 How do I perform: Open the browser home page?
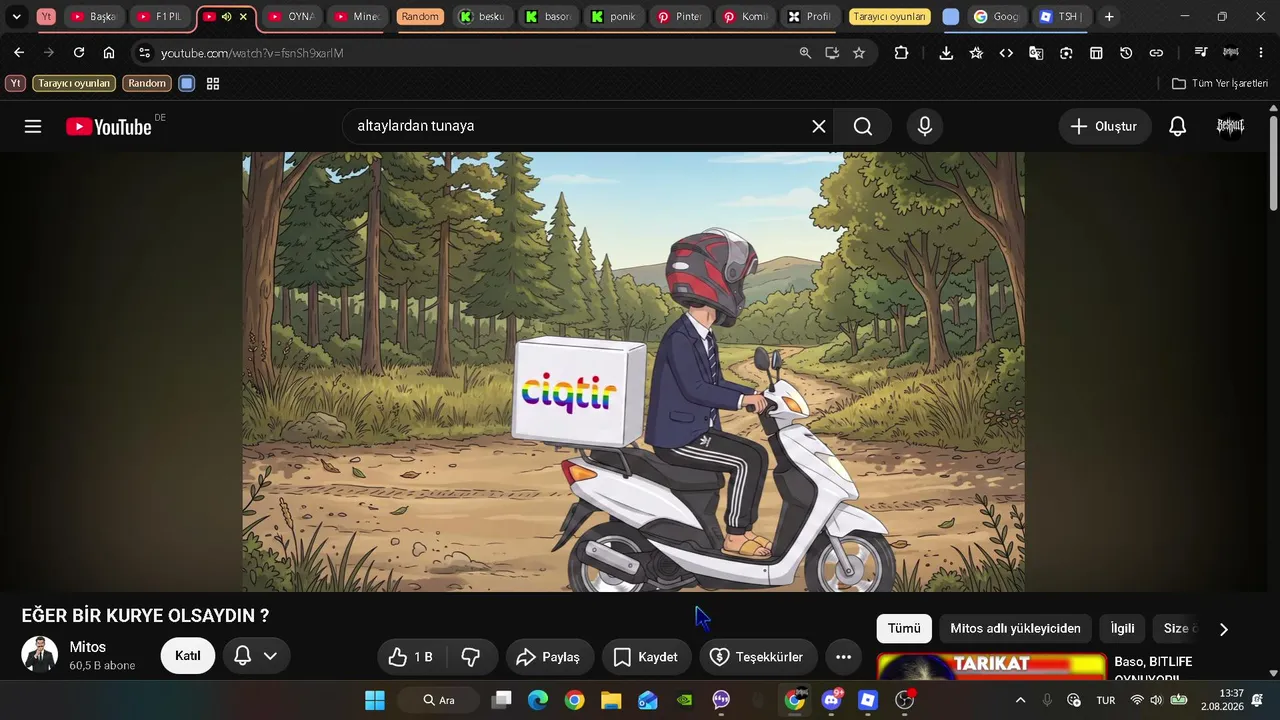pyautogui.click(x=109, y=53)
